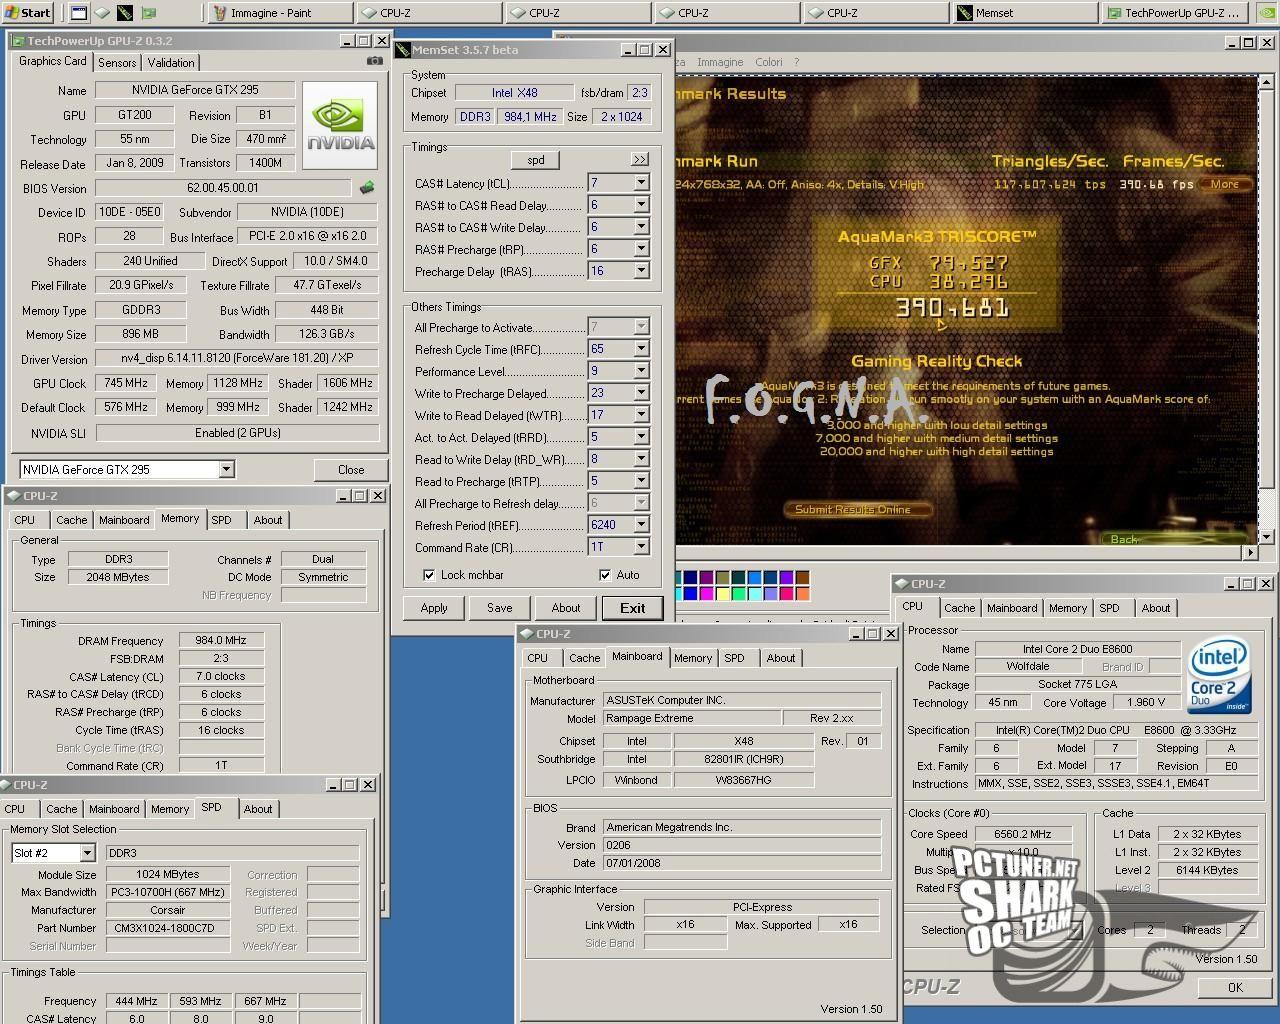Click the DRAM Frequency value 984.0 MHz

point(221,641)
